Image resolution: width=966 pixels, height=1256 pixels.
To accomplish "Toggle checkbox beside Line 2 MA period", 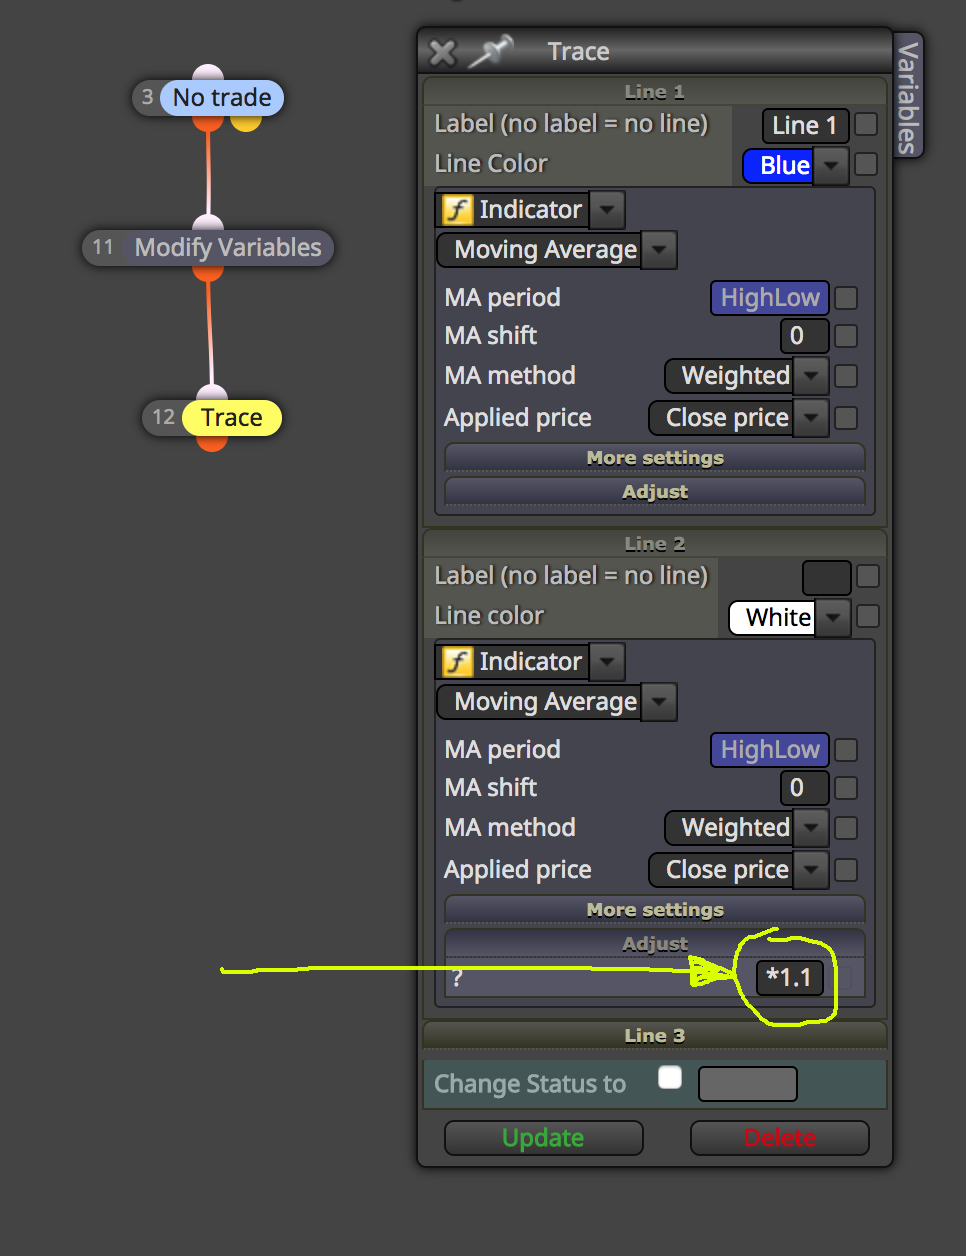I will (846, 750).
